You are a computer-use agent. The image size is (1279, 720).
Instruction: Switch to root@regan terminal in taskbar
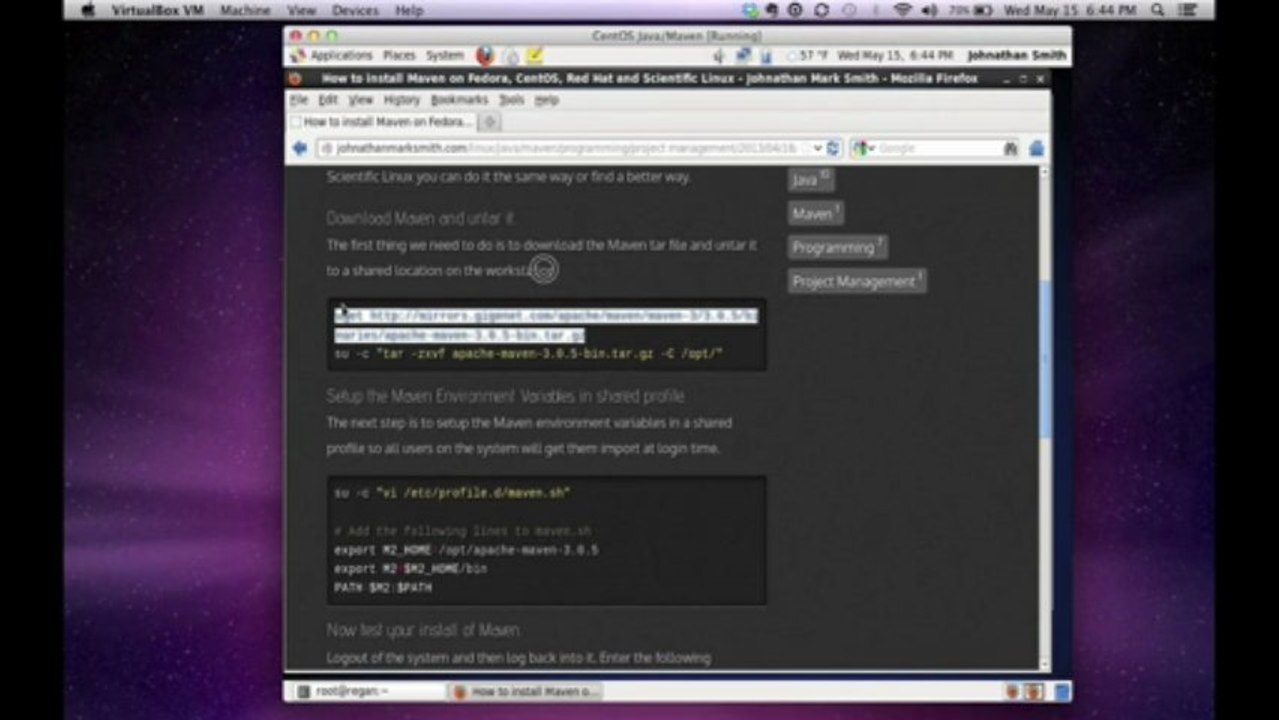pyautogui.click(x=368, y=691)
